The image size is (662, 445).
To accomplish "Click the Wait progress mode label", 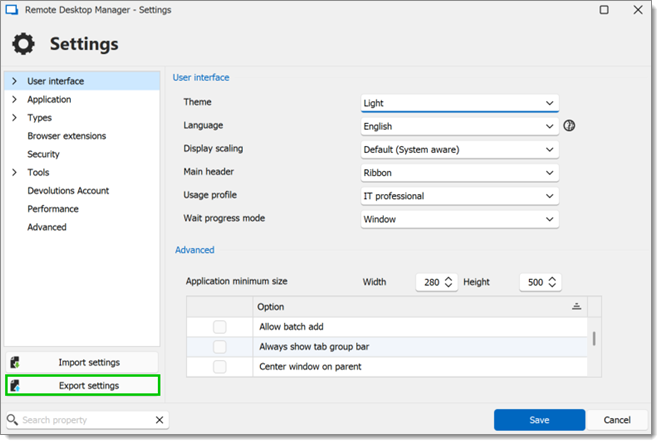I will pos(224,218).
